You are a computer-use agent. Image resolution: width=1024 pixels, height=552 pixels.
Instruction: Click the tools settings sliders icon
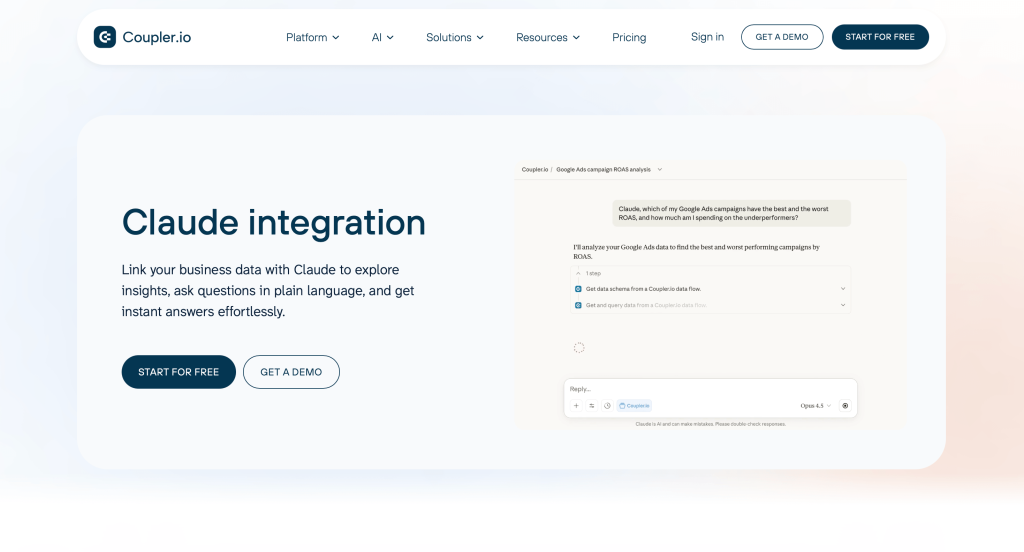[592, 406]
